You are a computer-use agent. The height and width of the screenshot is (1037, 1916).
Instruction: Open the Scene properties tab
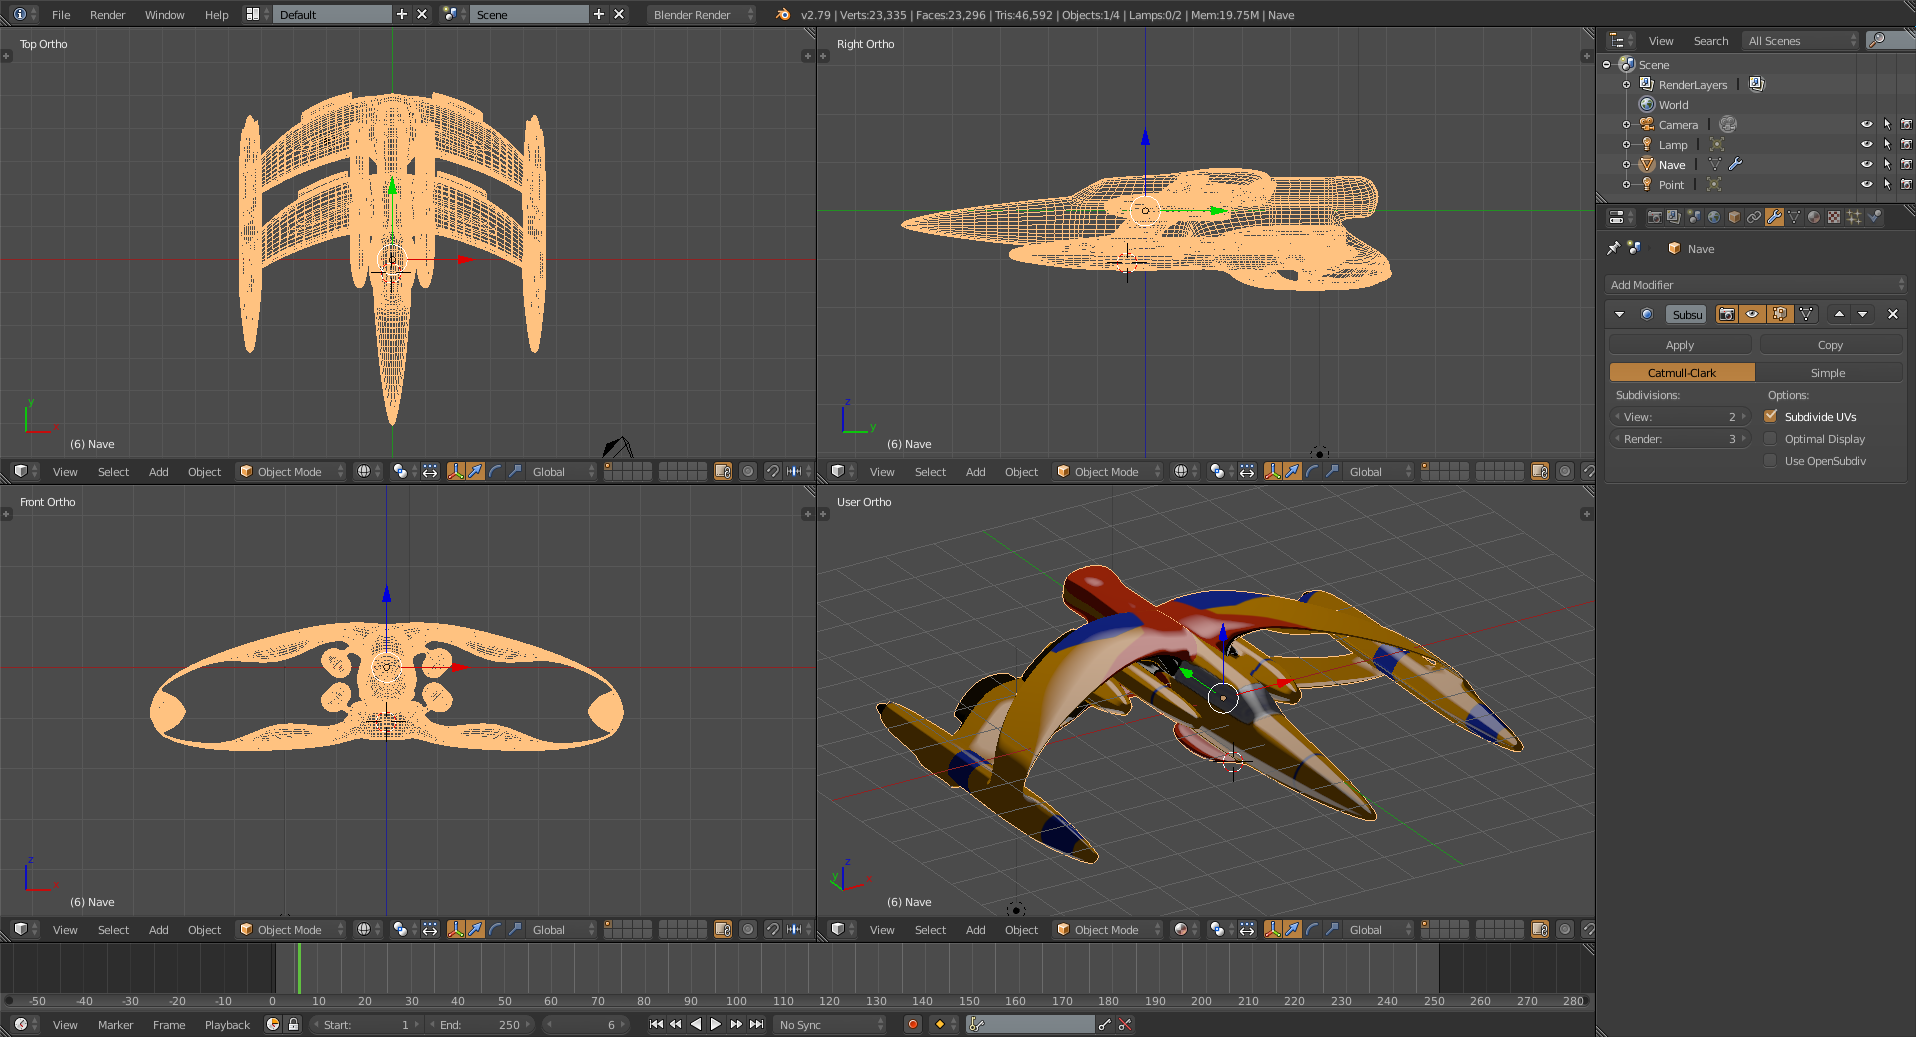[1694, 217]
